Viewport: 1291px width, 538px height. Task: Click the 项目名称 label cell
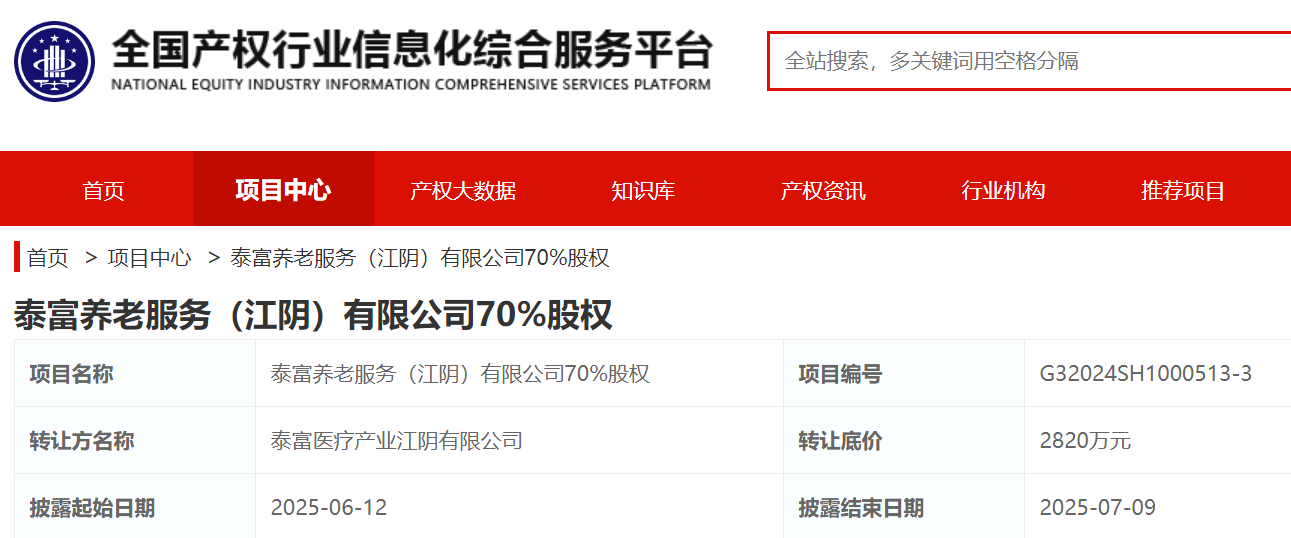[x=135, y=374]
